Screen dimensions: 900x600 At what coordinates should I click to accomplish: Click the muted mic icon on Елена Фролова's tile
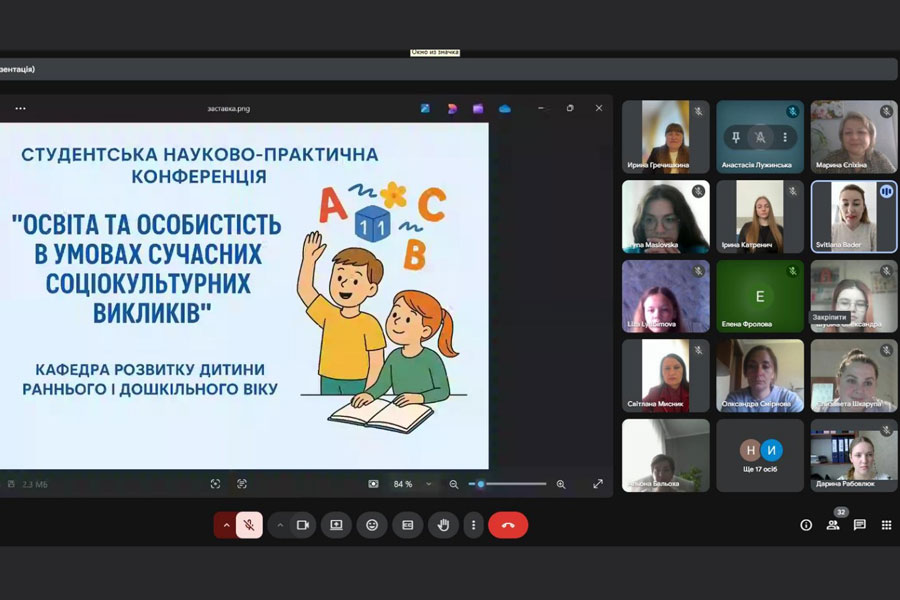(793, 270)
